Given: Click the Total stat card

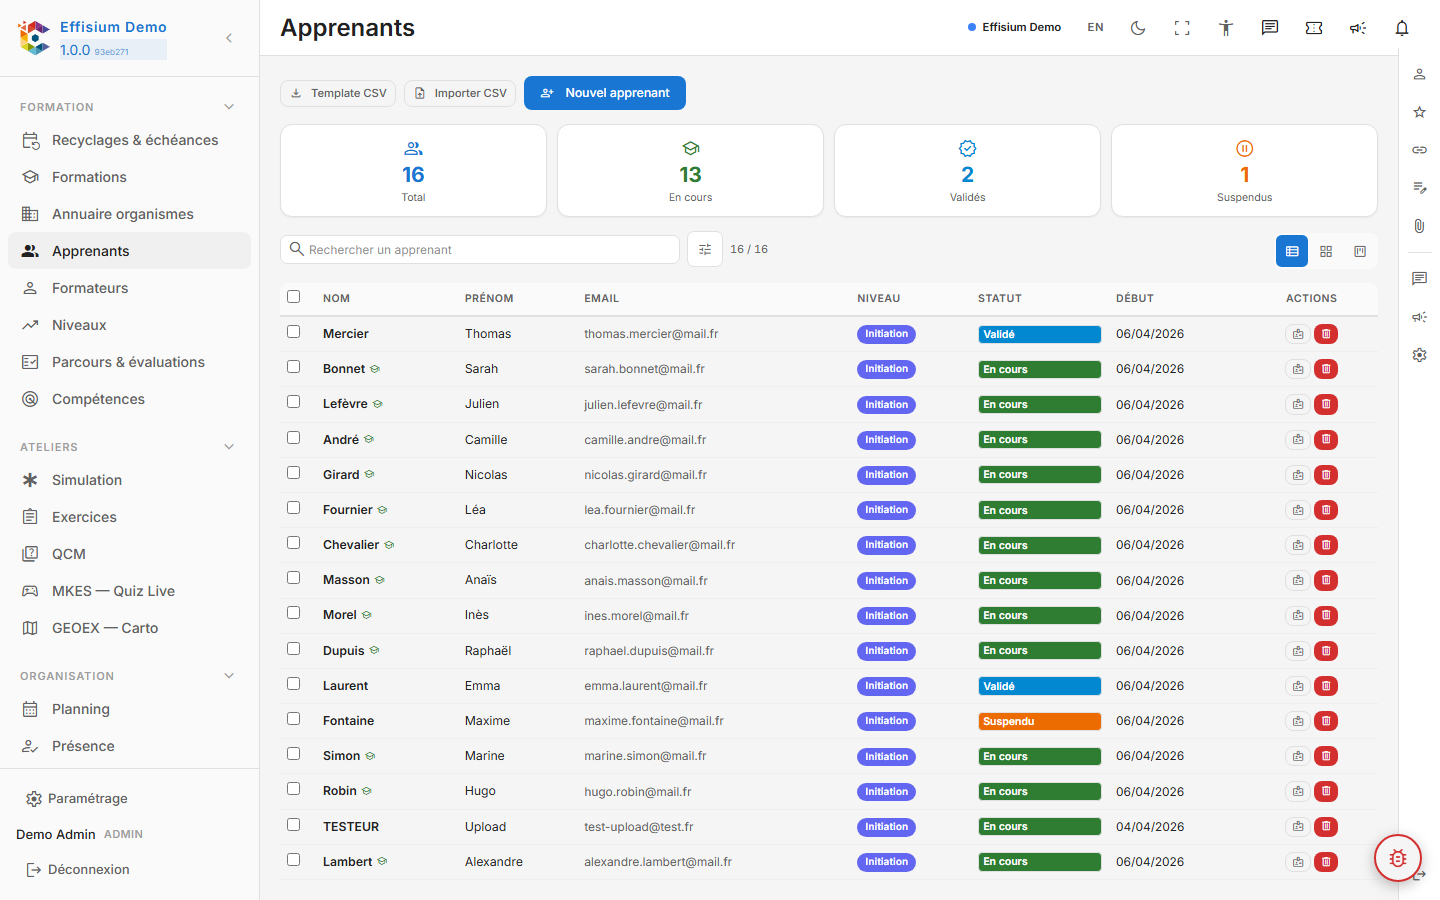Looking at the screenshot, I should pyautogui.click(x=413, y=170).
